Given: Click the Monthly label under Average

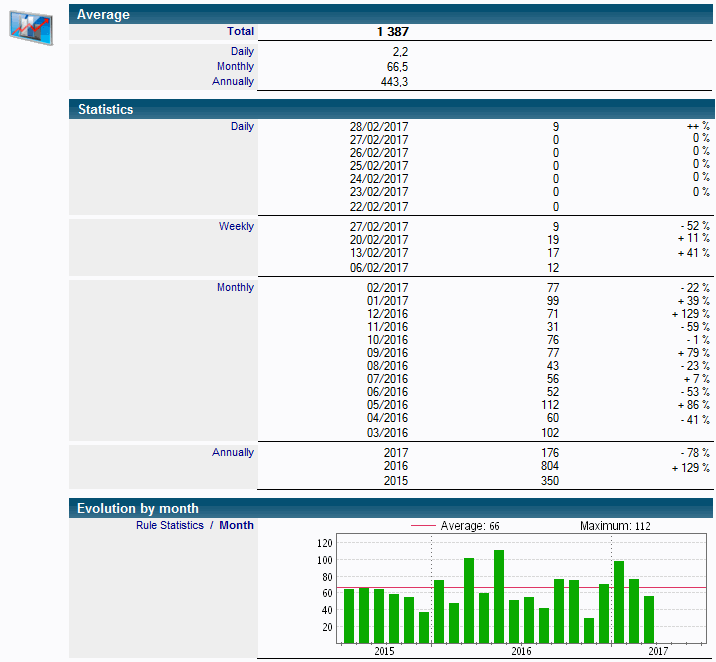Looking at the screenshot, I should coord(235,67).
